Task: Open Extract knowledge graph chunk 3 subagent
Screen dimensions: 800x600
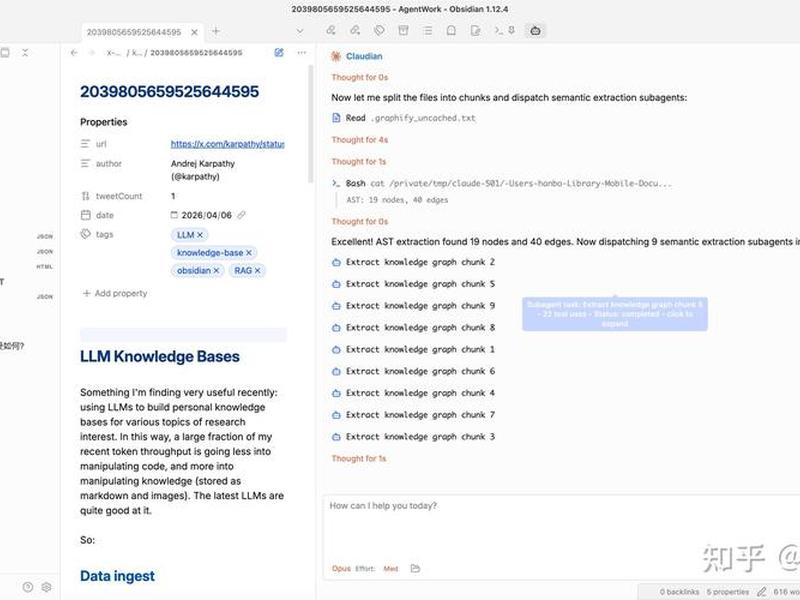Action: click(x=413, y=437)
